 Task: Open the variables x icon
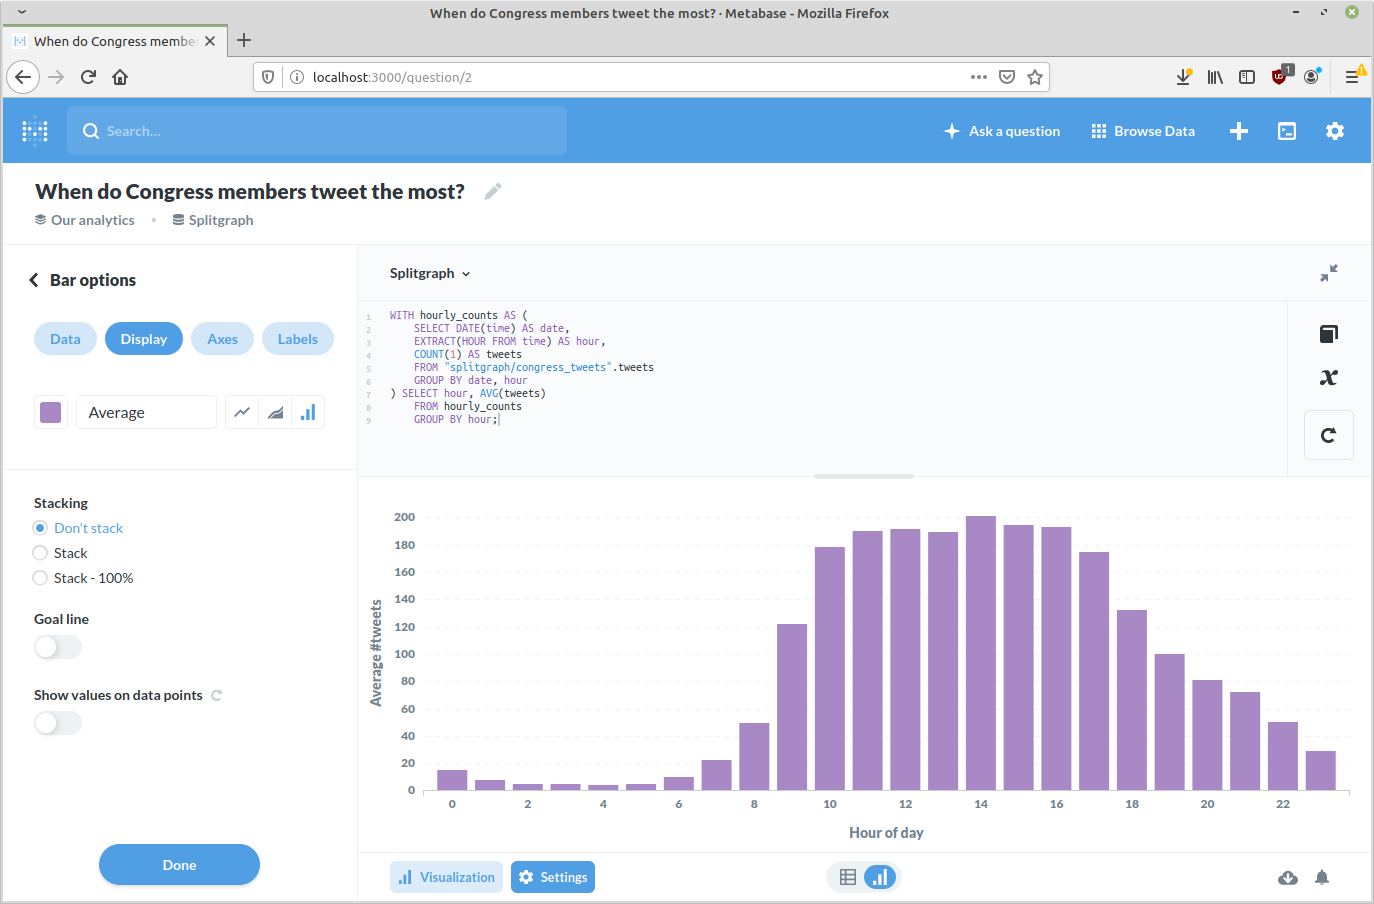[1329, 377]
